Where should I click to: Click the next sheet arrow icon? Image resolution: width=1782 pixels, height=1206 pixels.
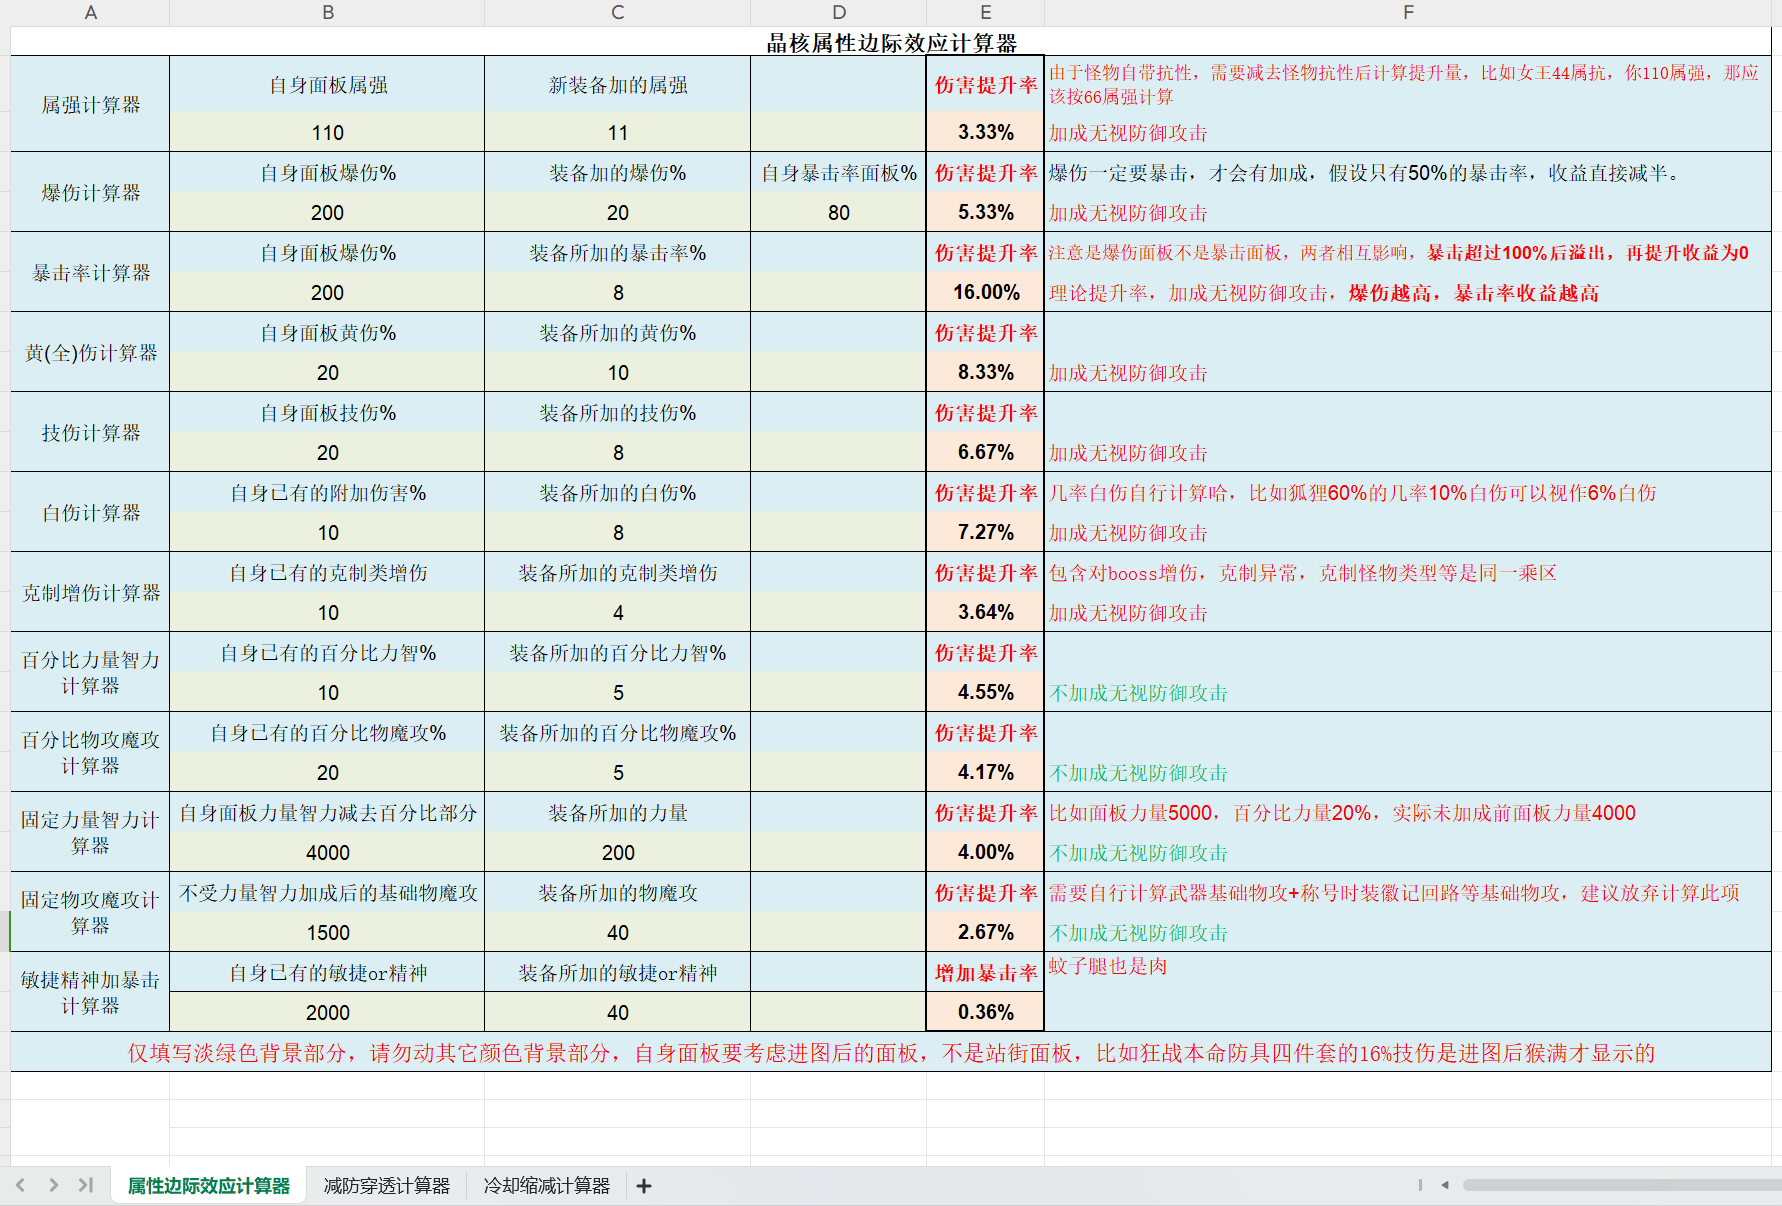click(53, 1185)
